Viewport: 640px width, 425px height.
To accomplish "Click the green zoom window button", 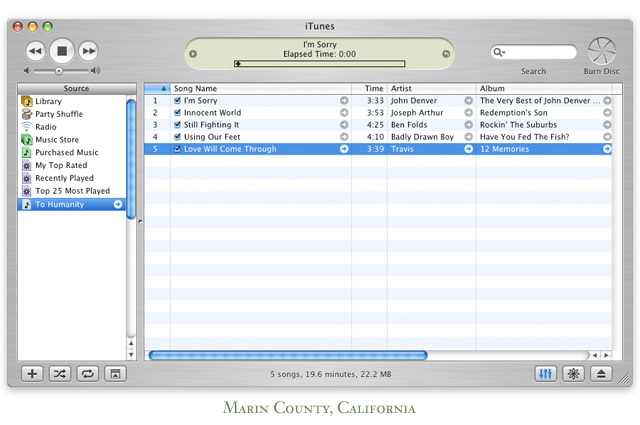I will click(x=48, y=27).
